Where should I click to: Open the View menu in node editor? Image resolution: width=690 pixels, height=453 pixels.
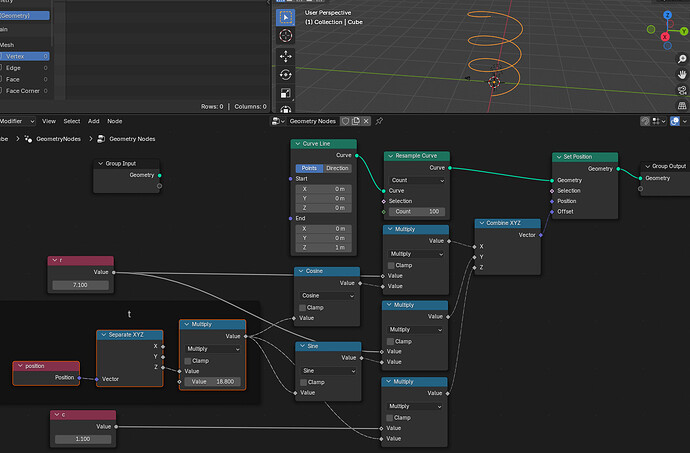(49, 121)
